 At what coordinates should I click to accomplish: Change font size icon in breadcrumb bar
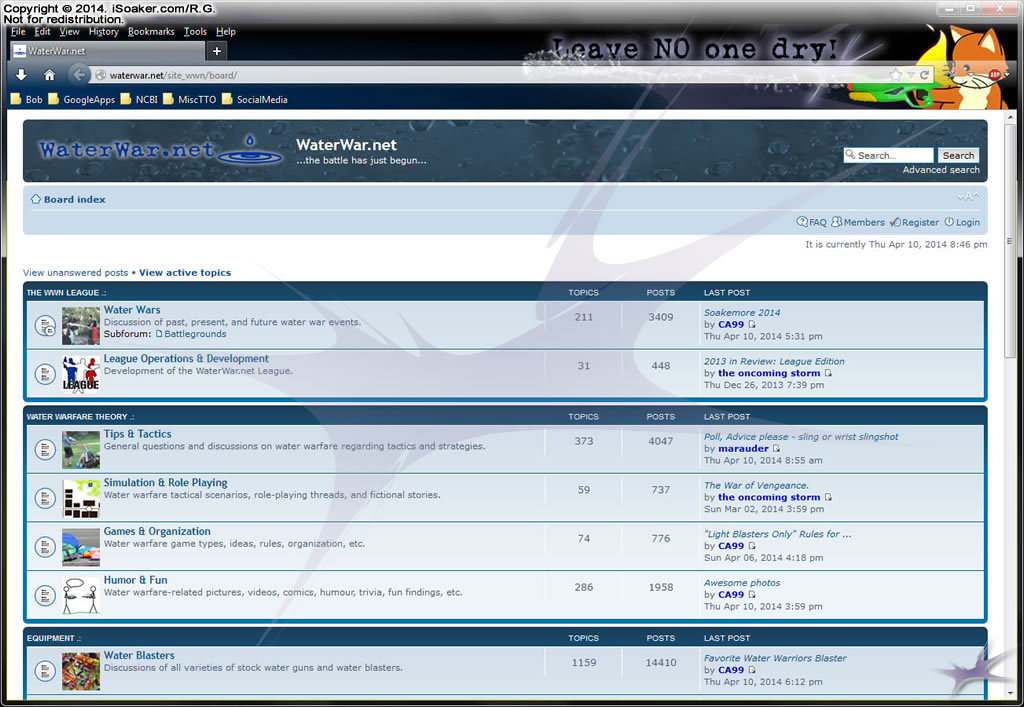[x=968, y=196]
